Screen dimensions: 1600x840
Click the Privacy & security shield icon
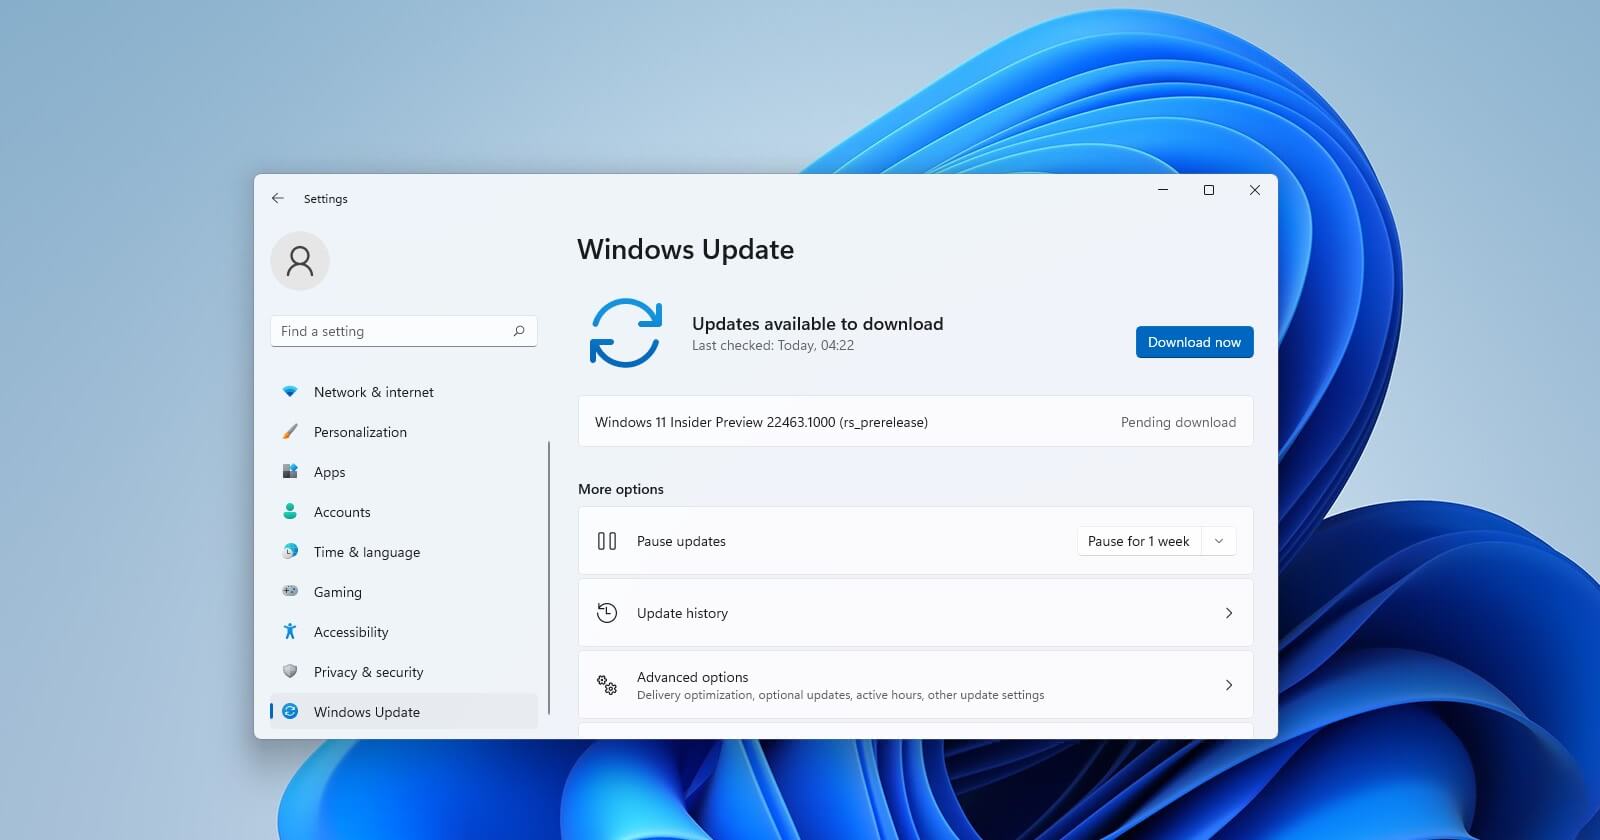tap(290, 672)
